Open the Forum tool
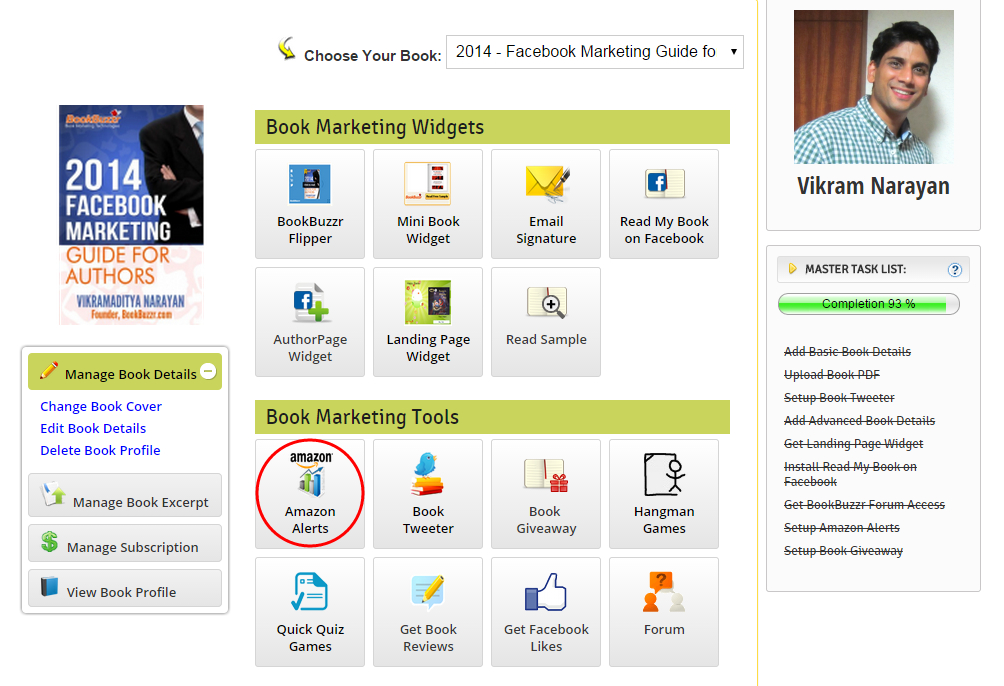1004x686 pixels. point(664,612)
